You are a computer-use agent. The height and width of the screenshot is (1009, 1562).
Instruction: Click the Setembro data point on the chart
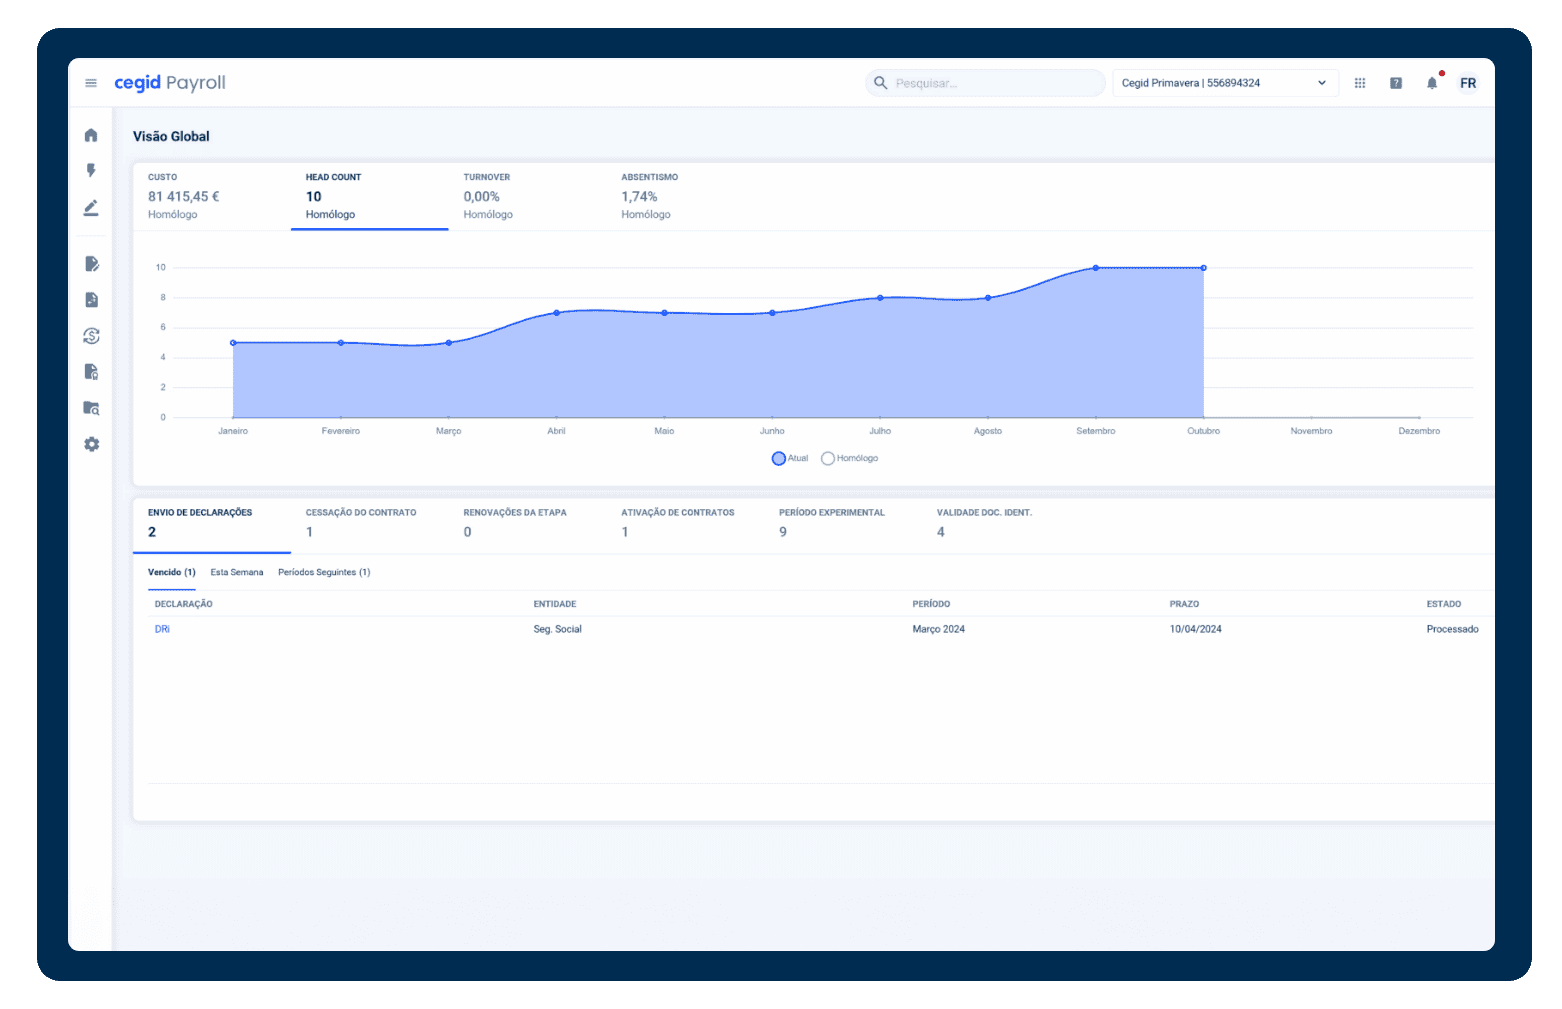[1096, 268]
